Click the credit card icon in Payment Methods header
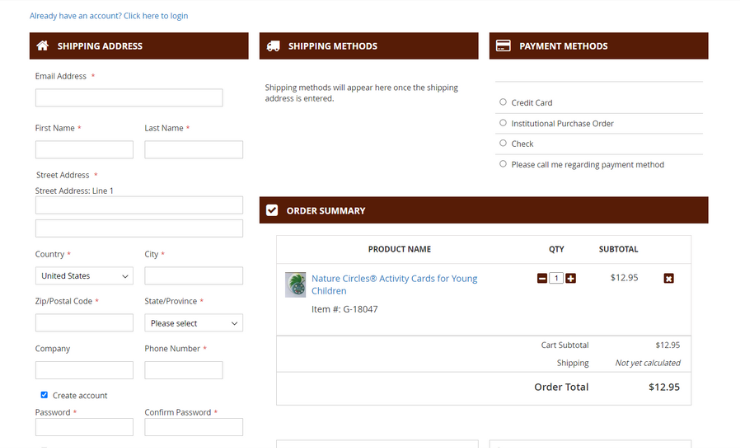Image resolution: width=740 pixels, height=448 pixels. (503, 46)
